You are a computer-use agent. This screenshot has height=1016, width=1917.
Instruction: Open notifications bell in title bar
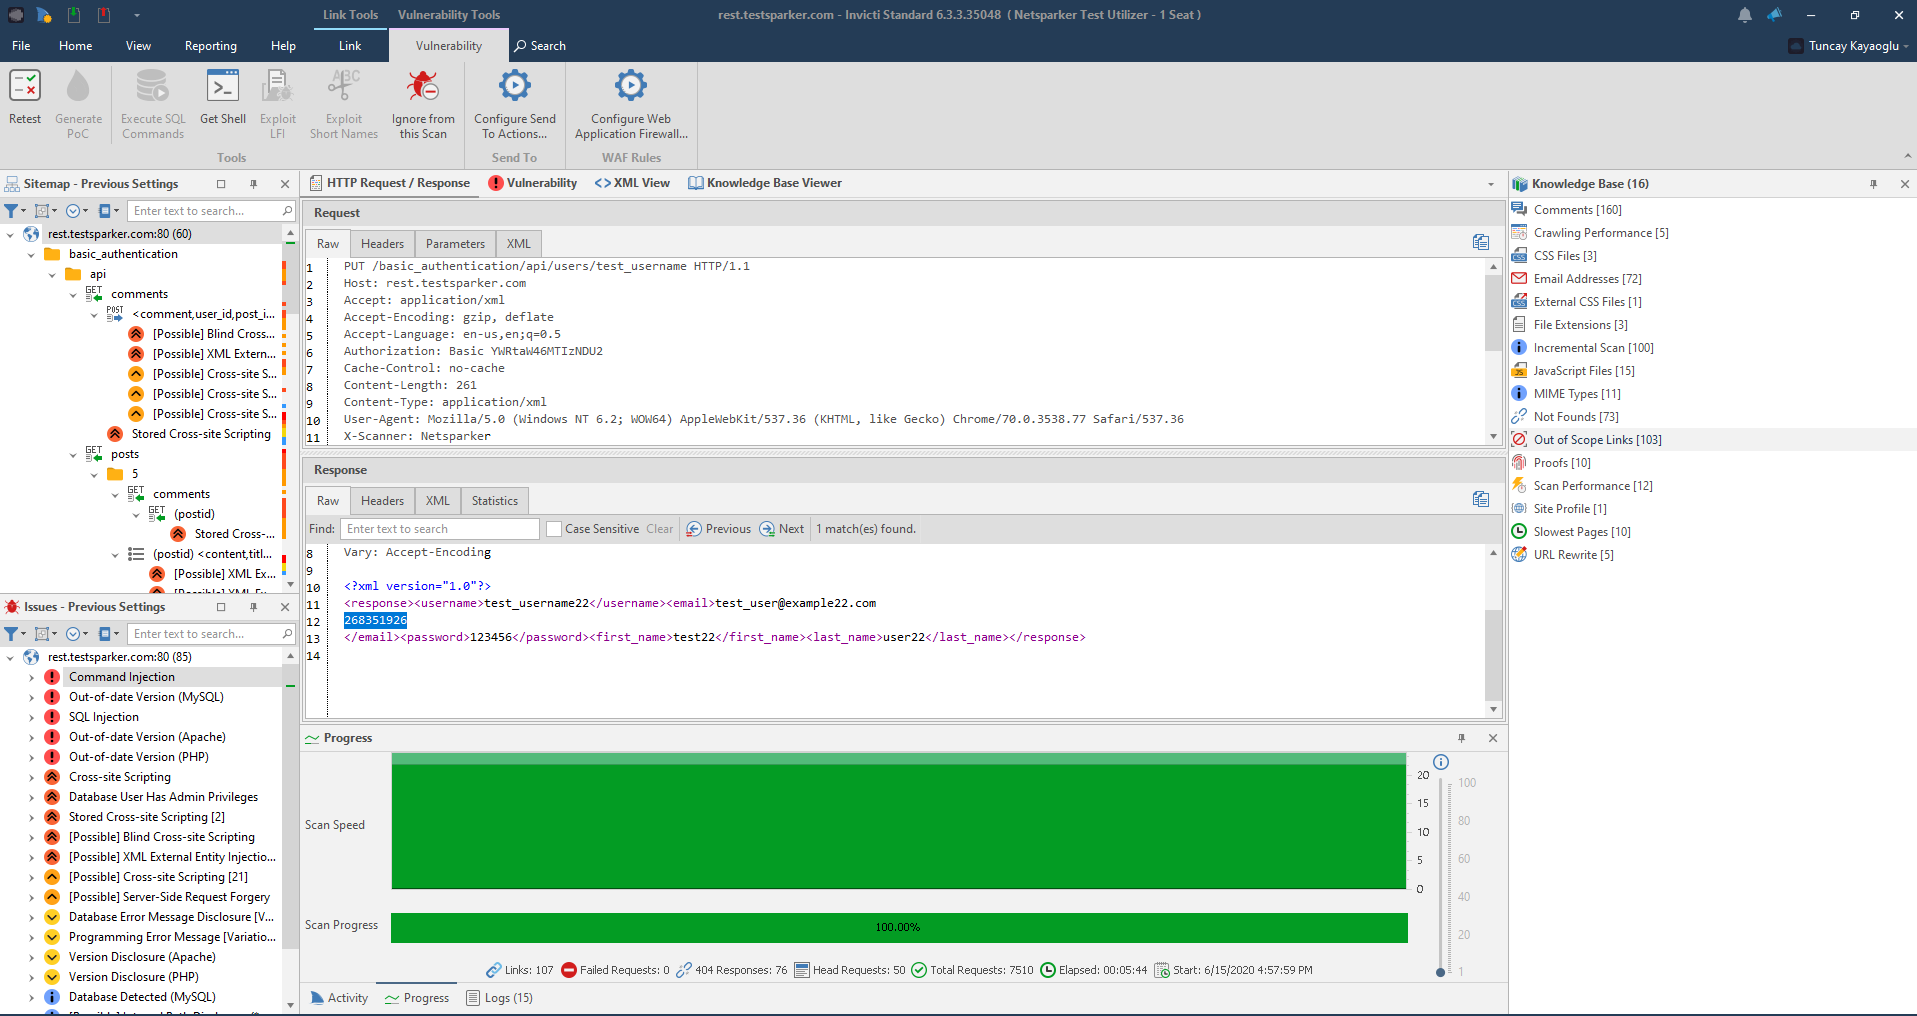click(x=1744, y=15)
